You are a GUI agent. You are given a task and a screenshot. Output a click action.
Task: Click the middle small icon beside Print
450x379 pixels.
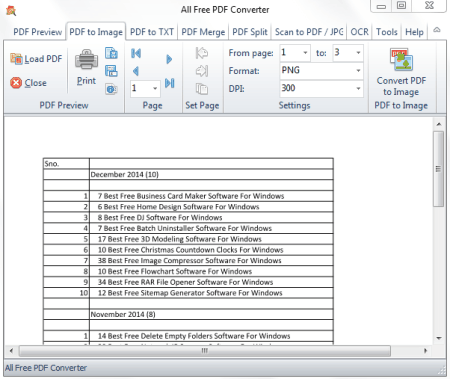click(x=111, y=71)
